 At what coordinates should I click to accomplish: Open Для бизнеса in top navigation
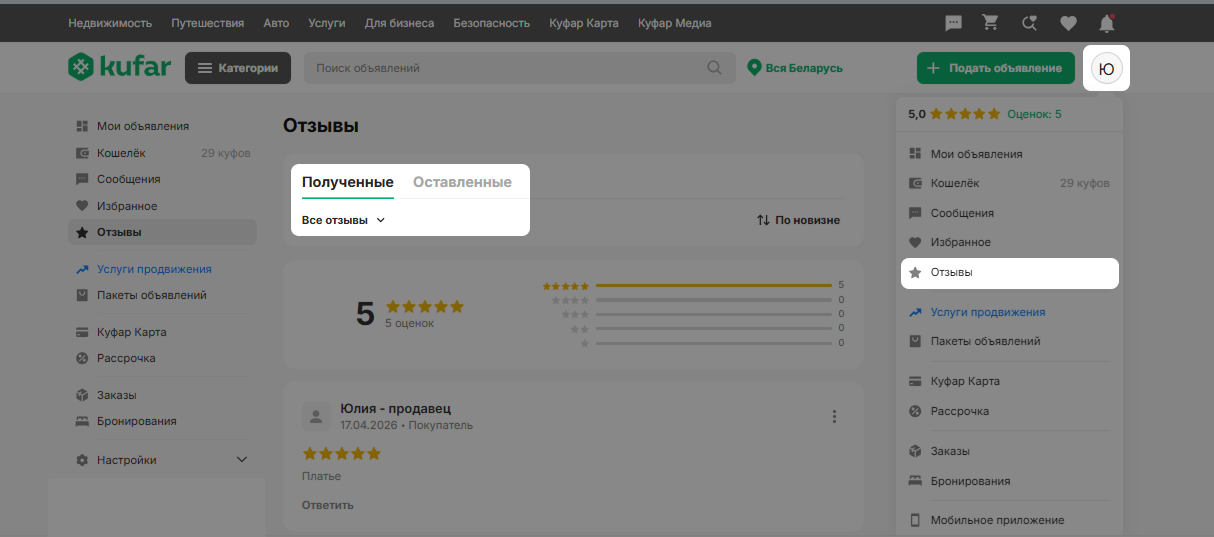[x=399, y=22]
